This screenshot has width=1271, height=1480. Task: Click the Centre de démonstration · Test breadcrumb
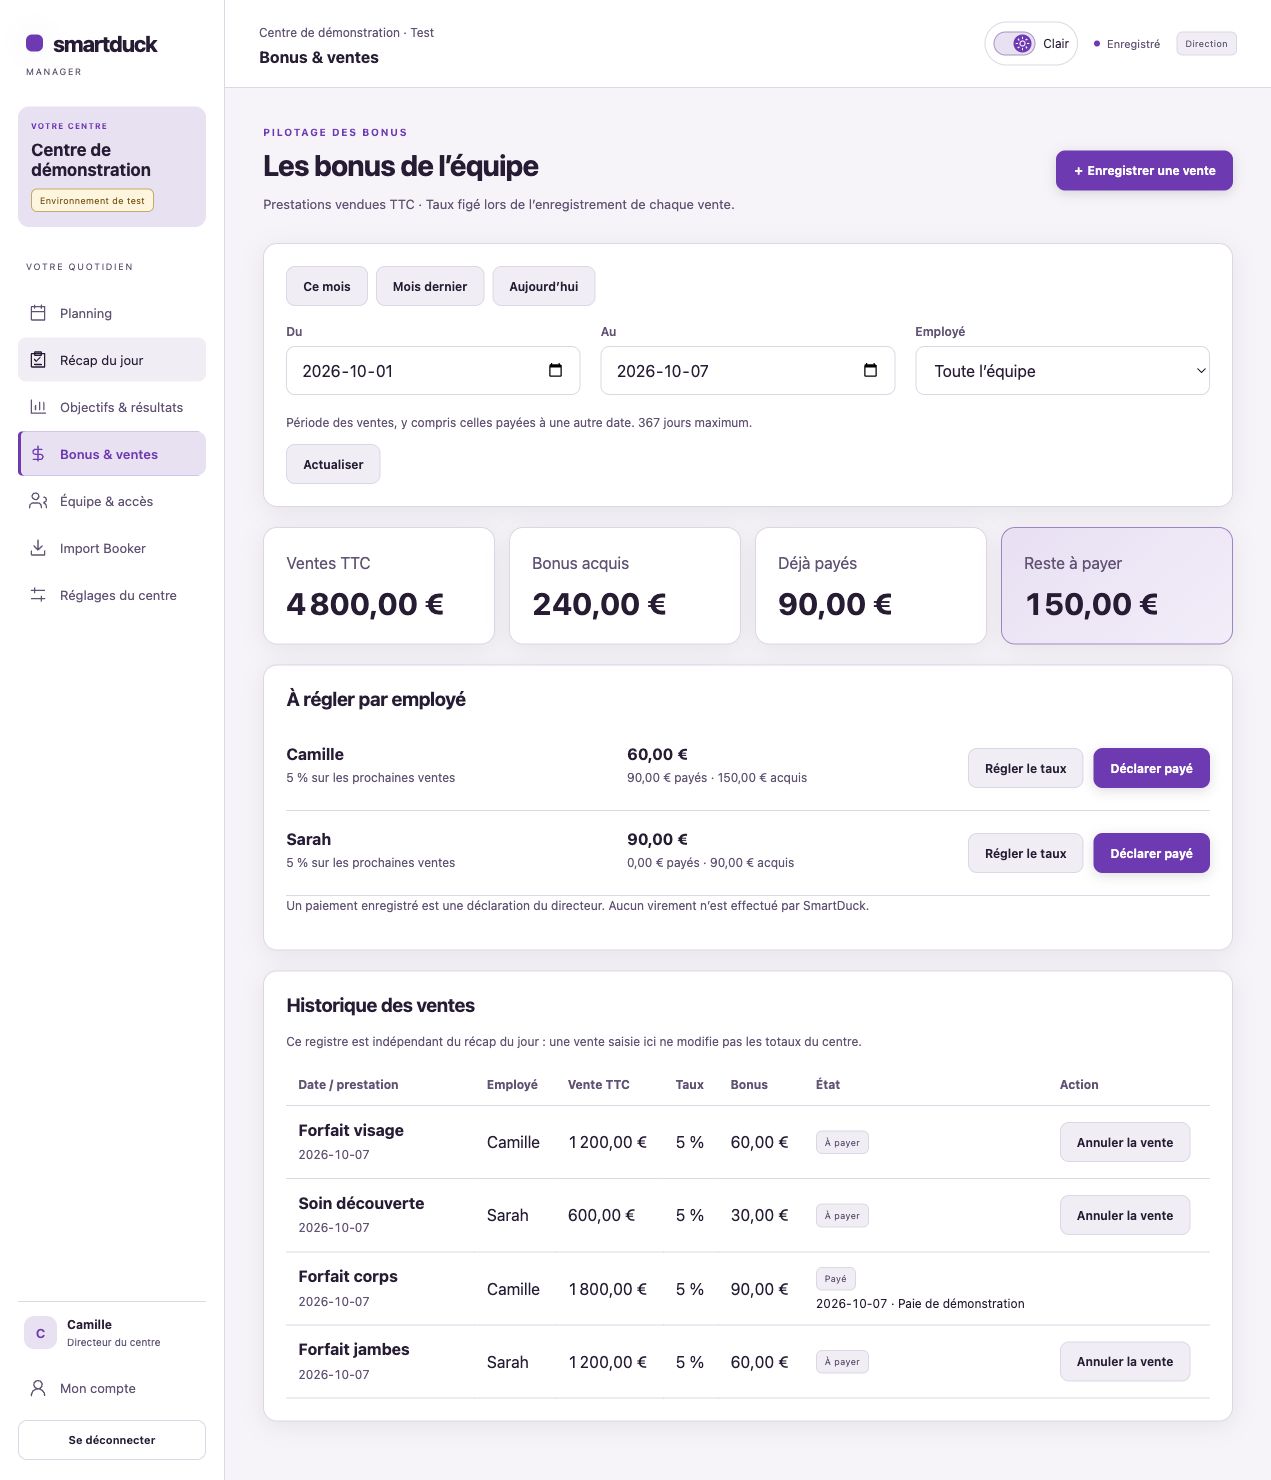point(346,33)
